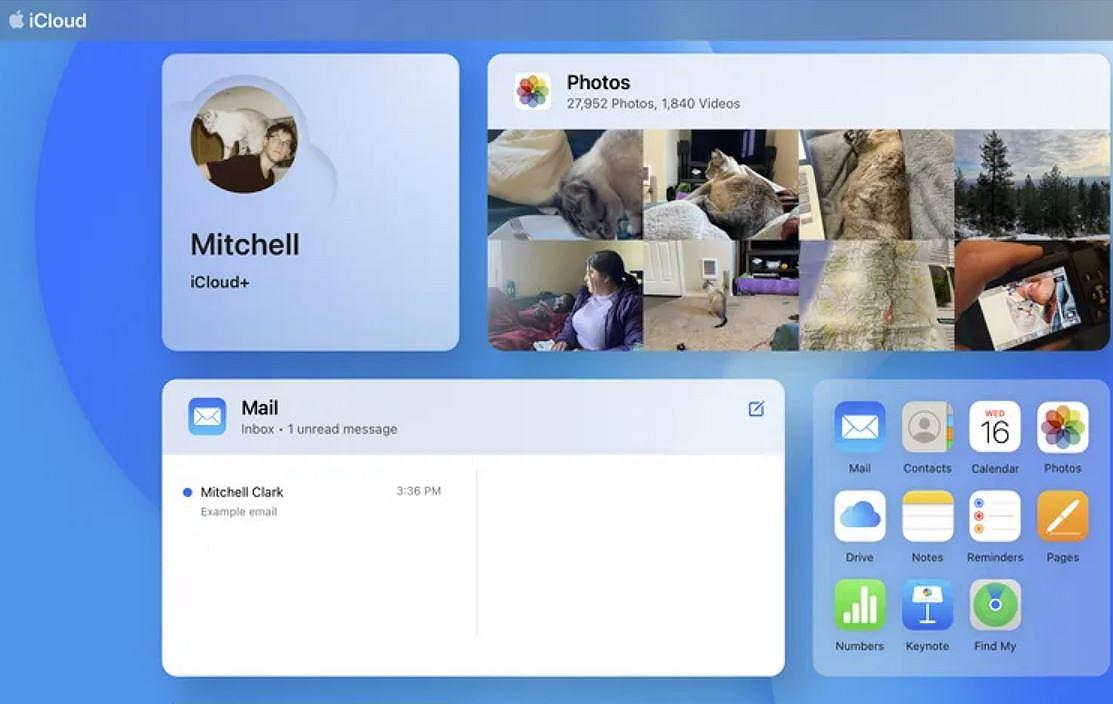Click the blue unread dot beside Mitchell Clark

click(187, 491)
